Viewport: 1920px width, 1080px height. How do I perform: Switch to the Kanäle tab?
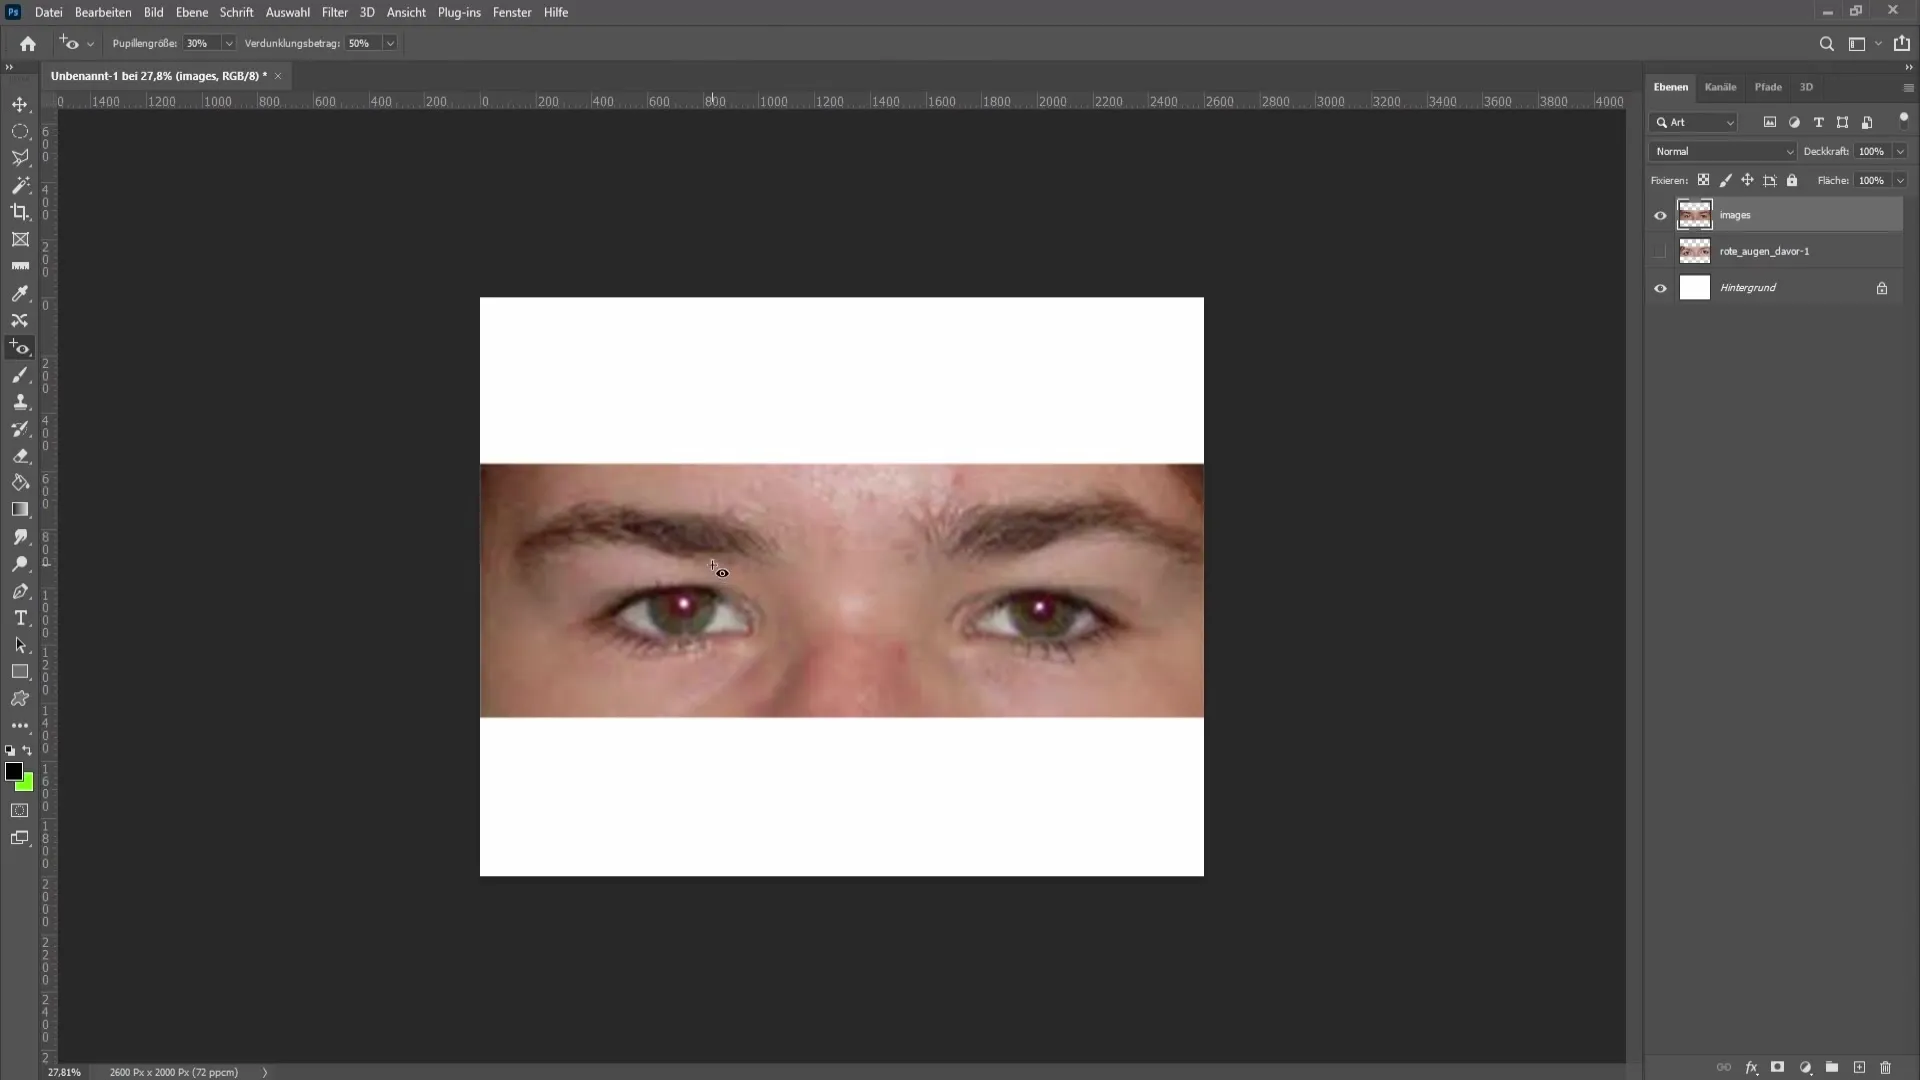pyautogui.click(x=1720, y=86)
